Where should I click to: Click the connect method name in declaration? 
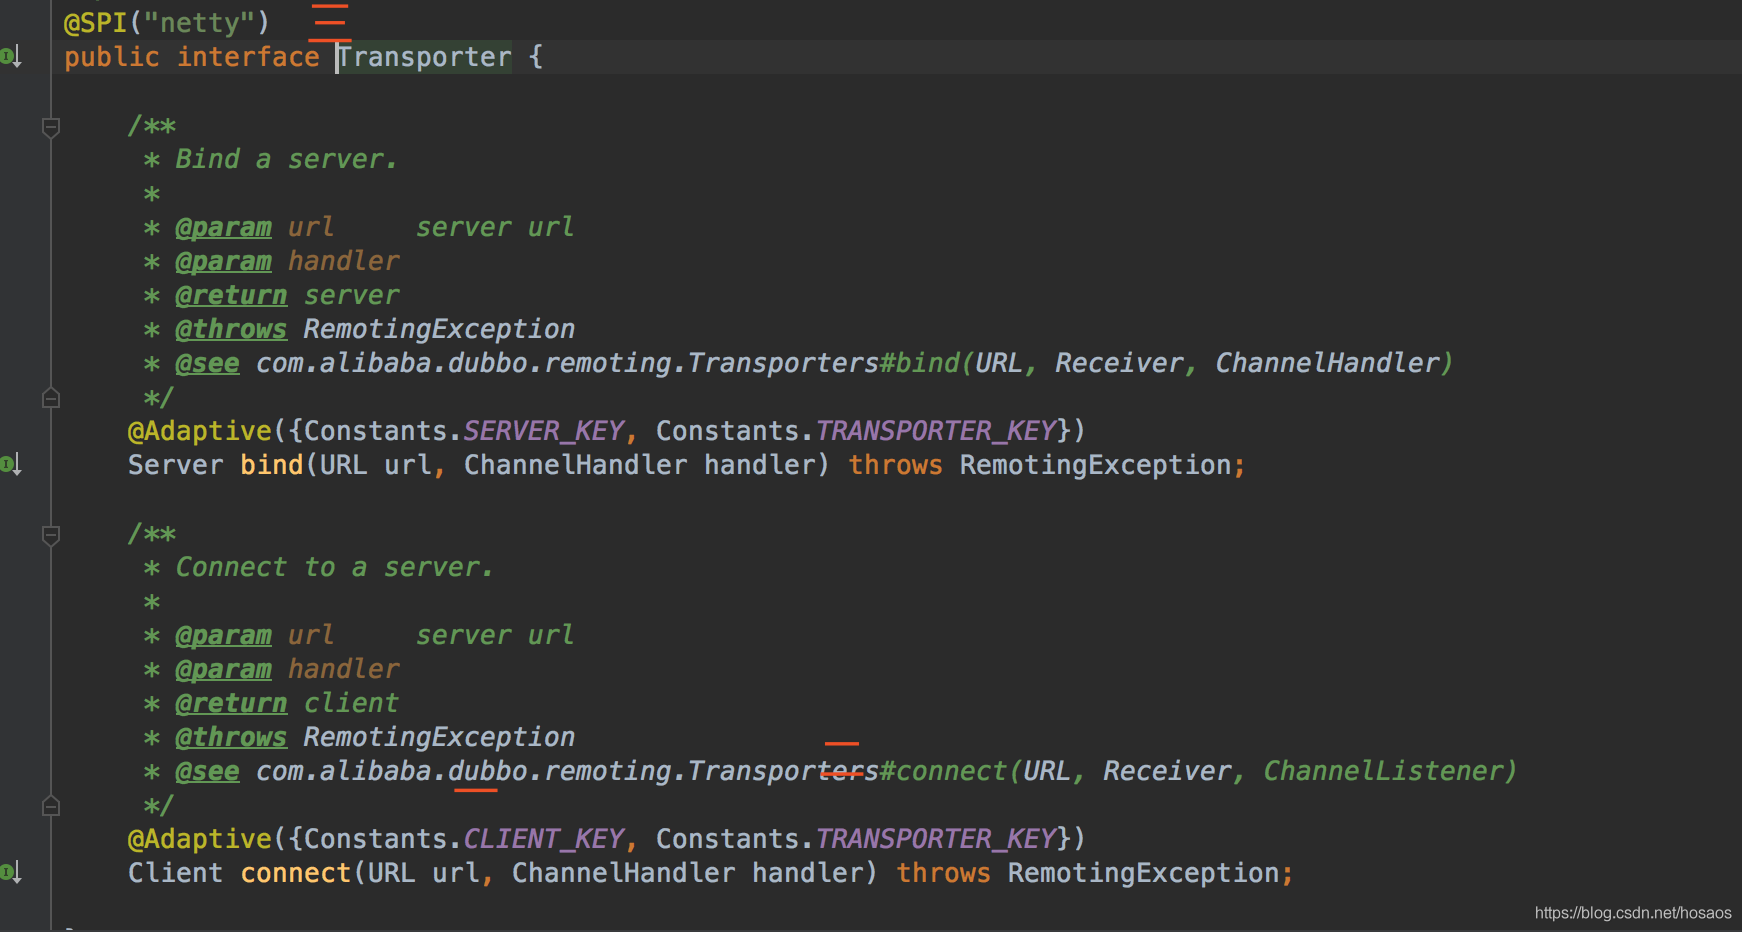coord(295,873)
